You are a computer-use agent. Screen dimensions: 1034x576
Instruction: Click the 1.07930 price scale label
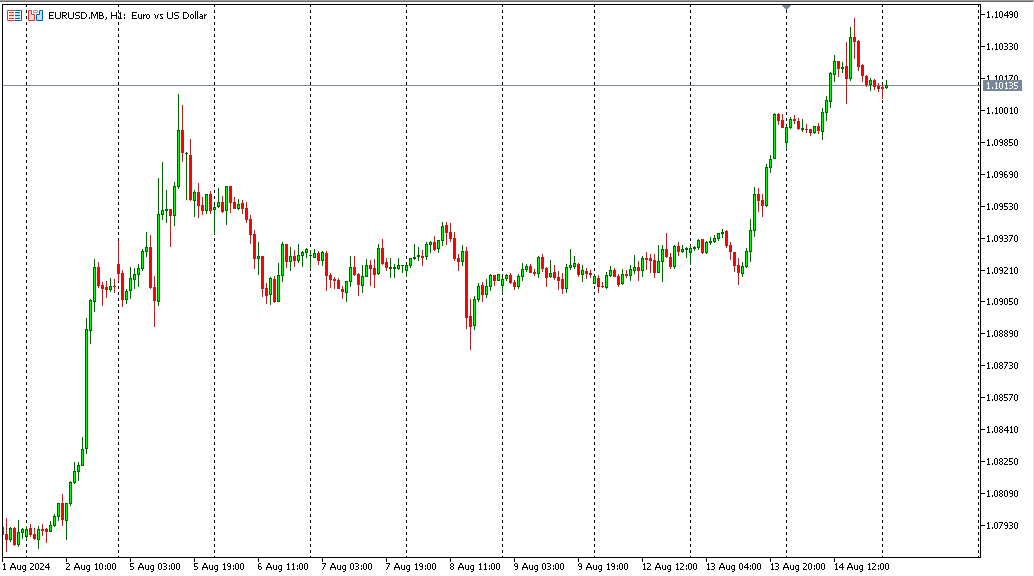click(1002, 525)
